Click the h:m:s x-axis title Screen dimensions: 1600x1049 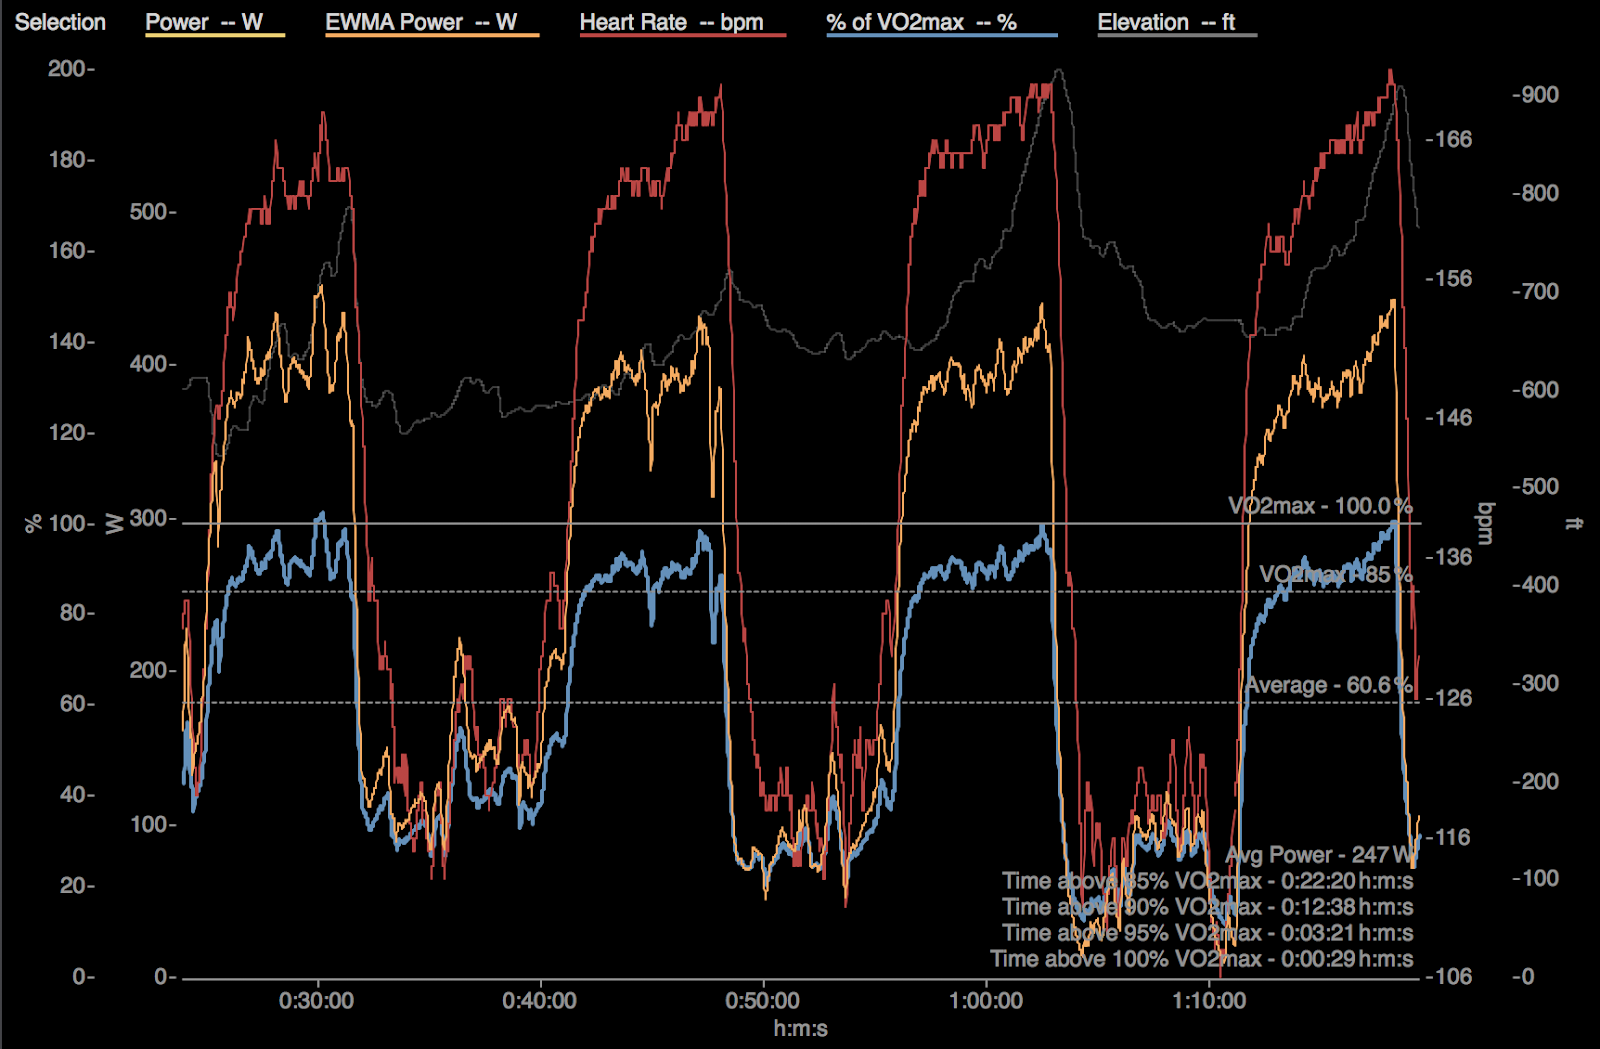point(800,1029)
